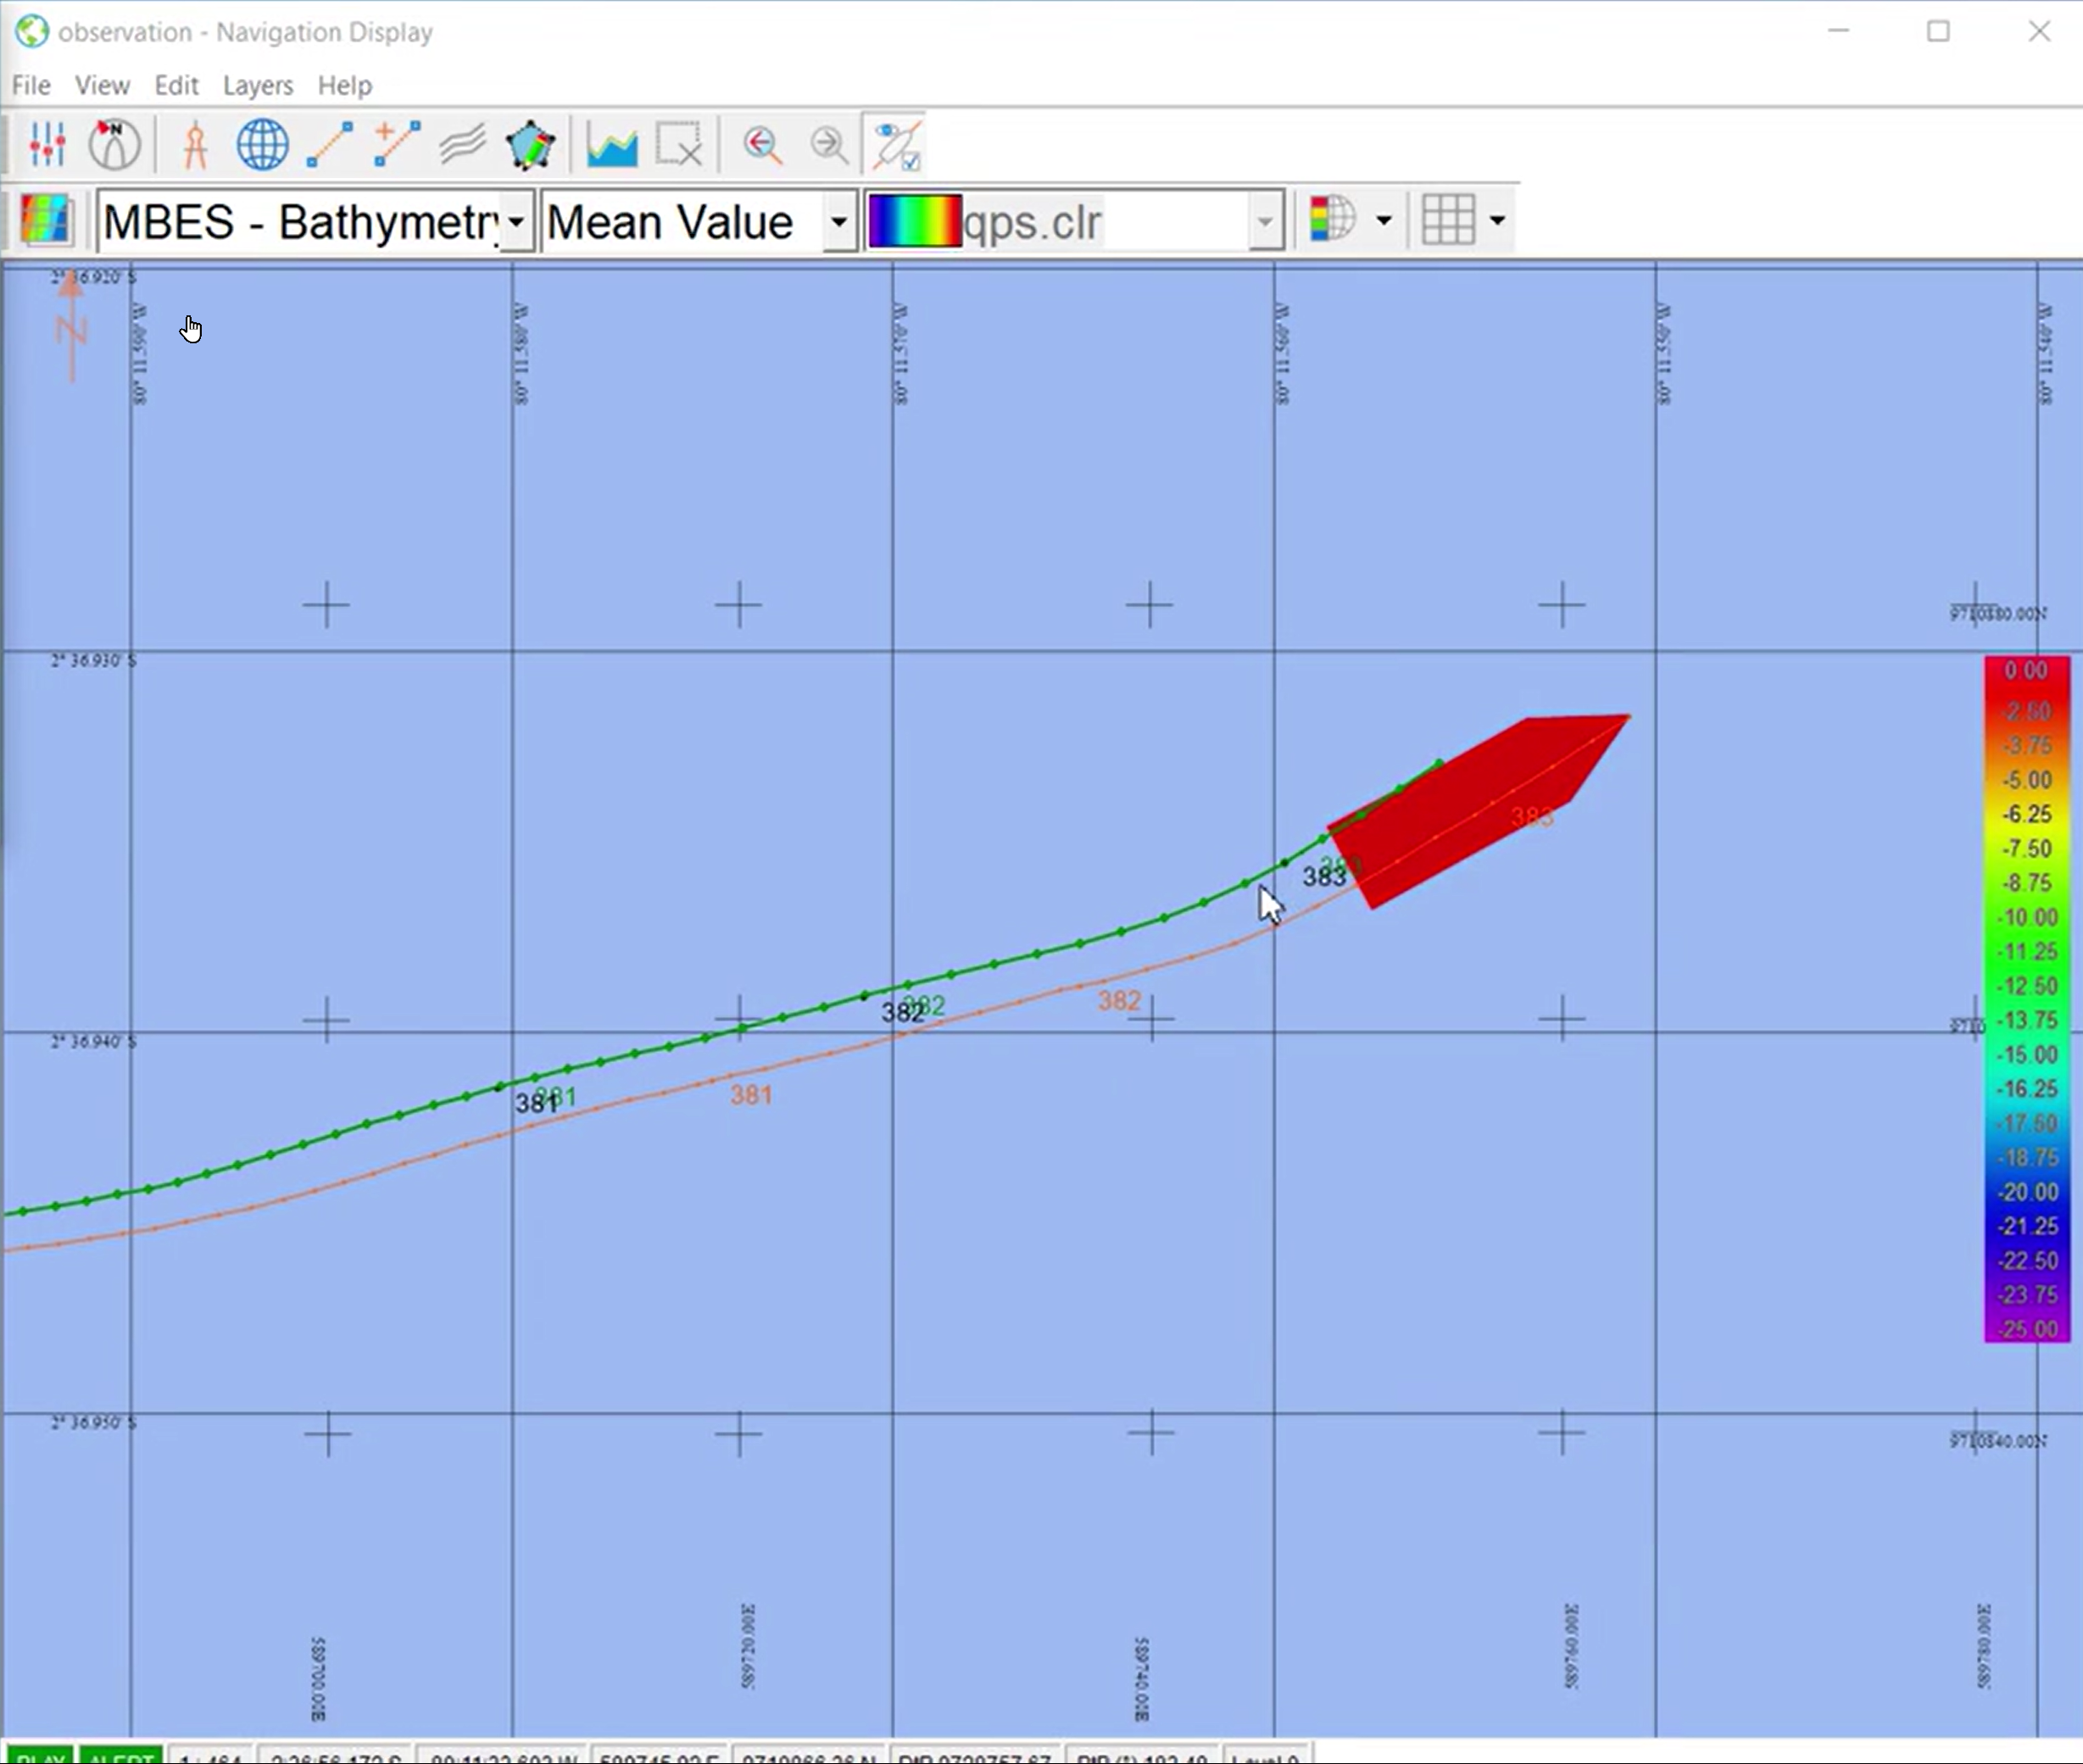
Task: Click the profile chart icon
Action: 612,145
